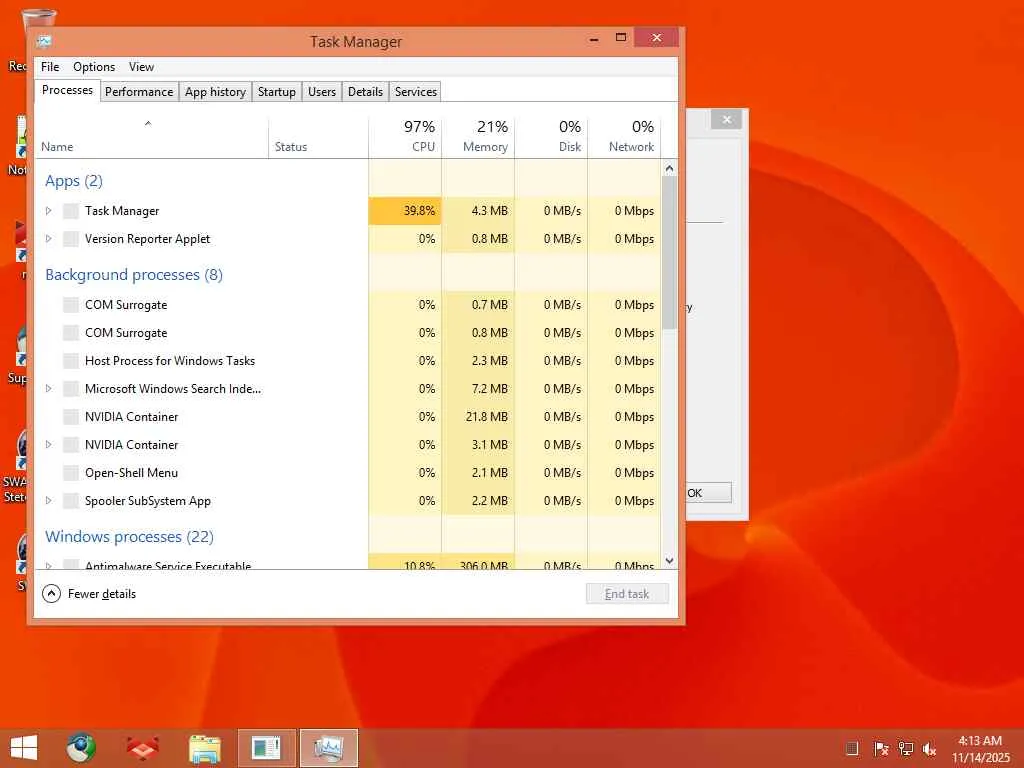Click the scrollbar down arrow
Screen dimensions: 1024x768
click(x=669, y=560)
